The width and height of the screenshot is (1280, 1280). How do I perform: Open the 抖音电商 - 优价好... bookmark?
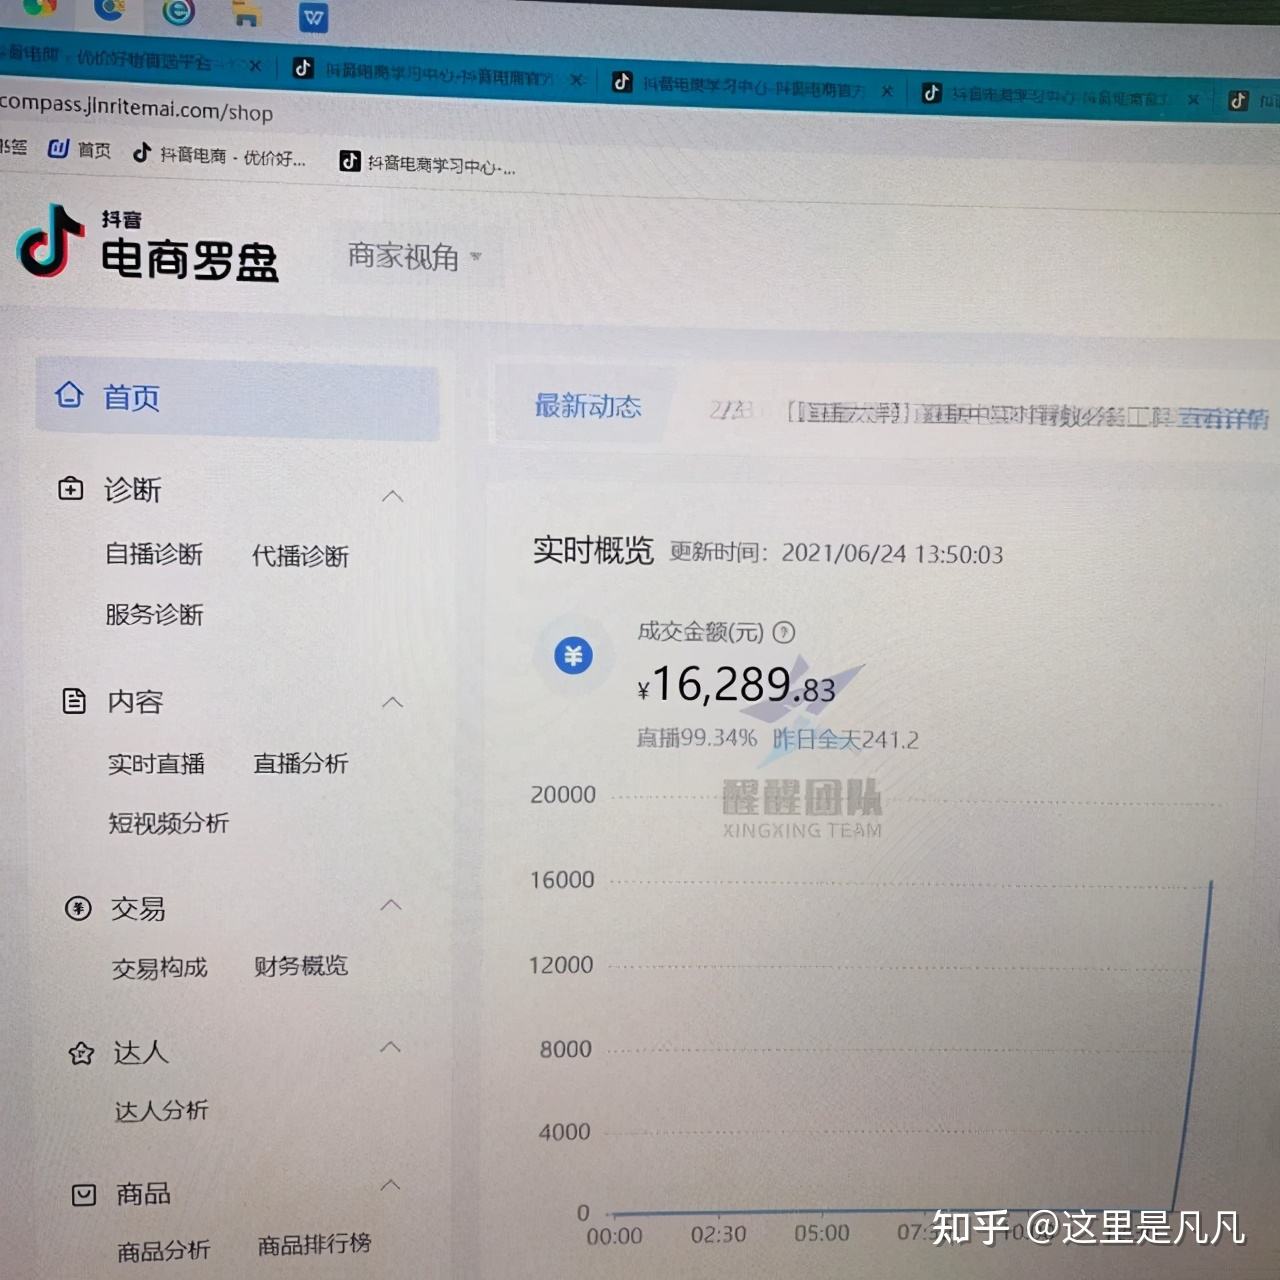coord(220,155)
